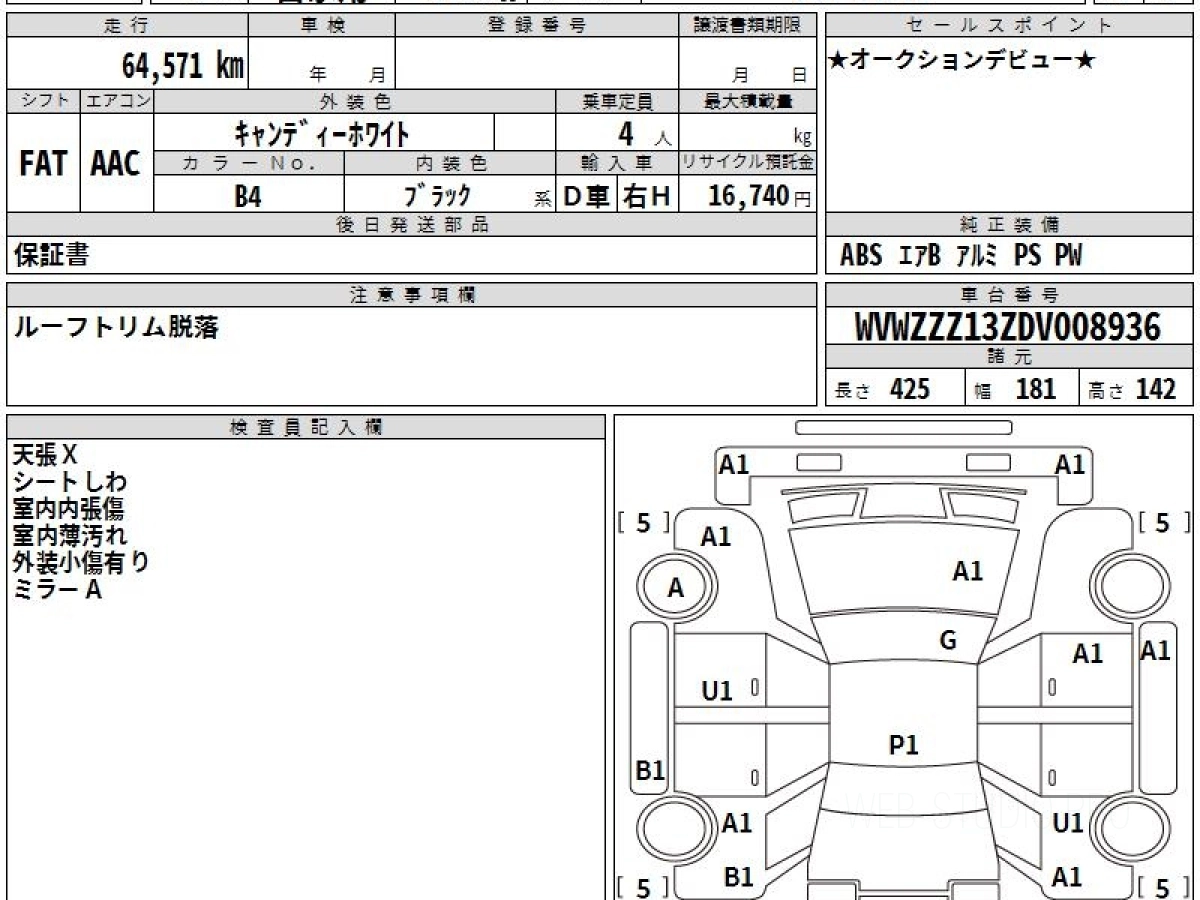The image size is (1200, 900).
Task: Click the P1 mark on the roof
Action: pyautogui.click(x=904, y=744)
